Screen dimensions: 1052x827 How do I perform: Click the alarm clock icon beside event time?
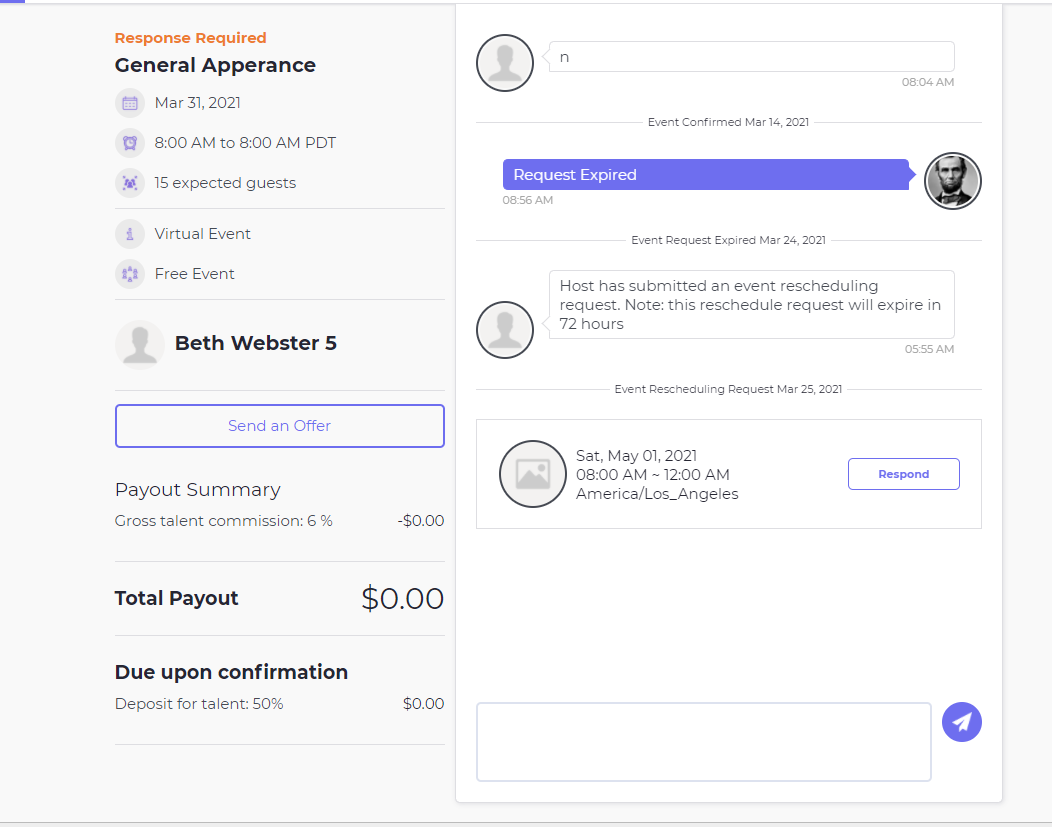tap(130, 143)
